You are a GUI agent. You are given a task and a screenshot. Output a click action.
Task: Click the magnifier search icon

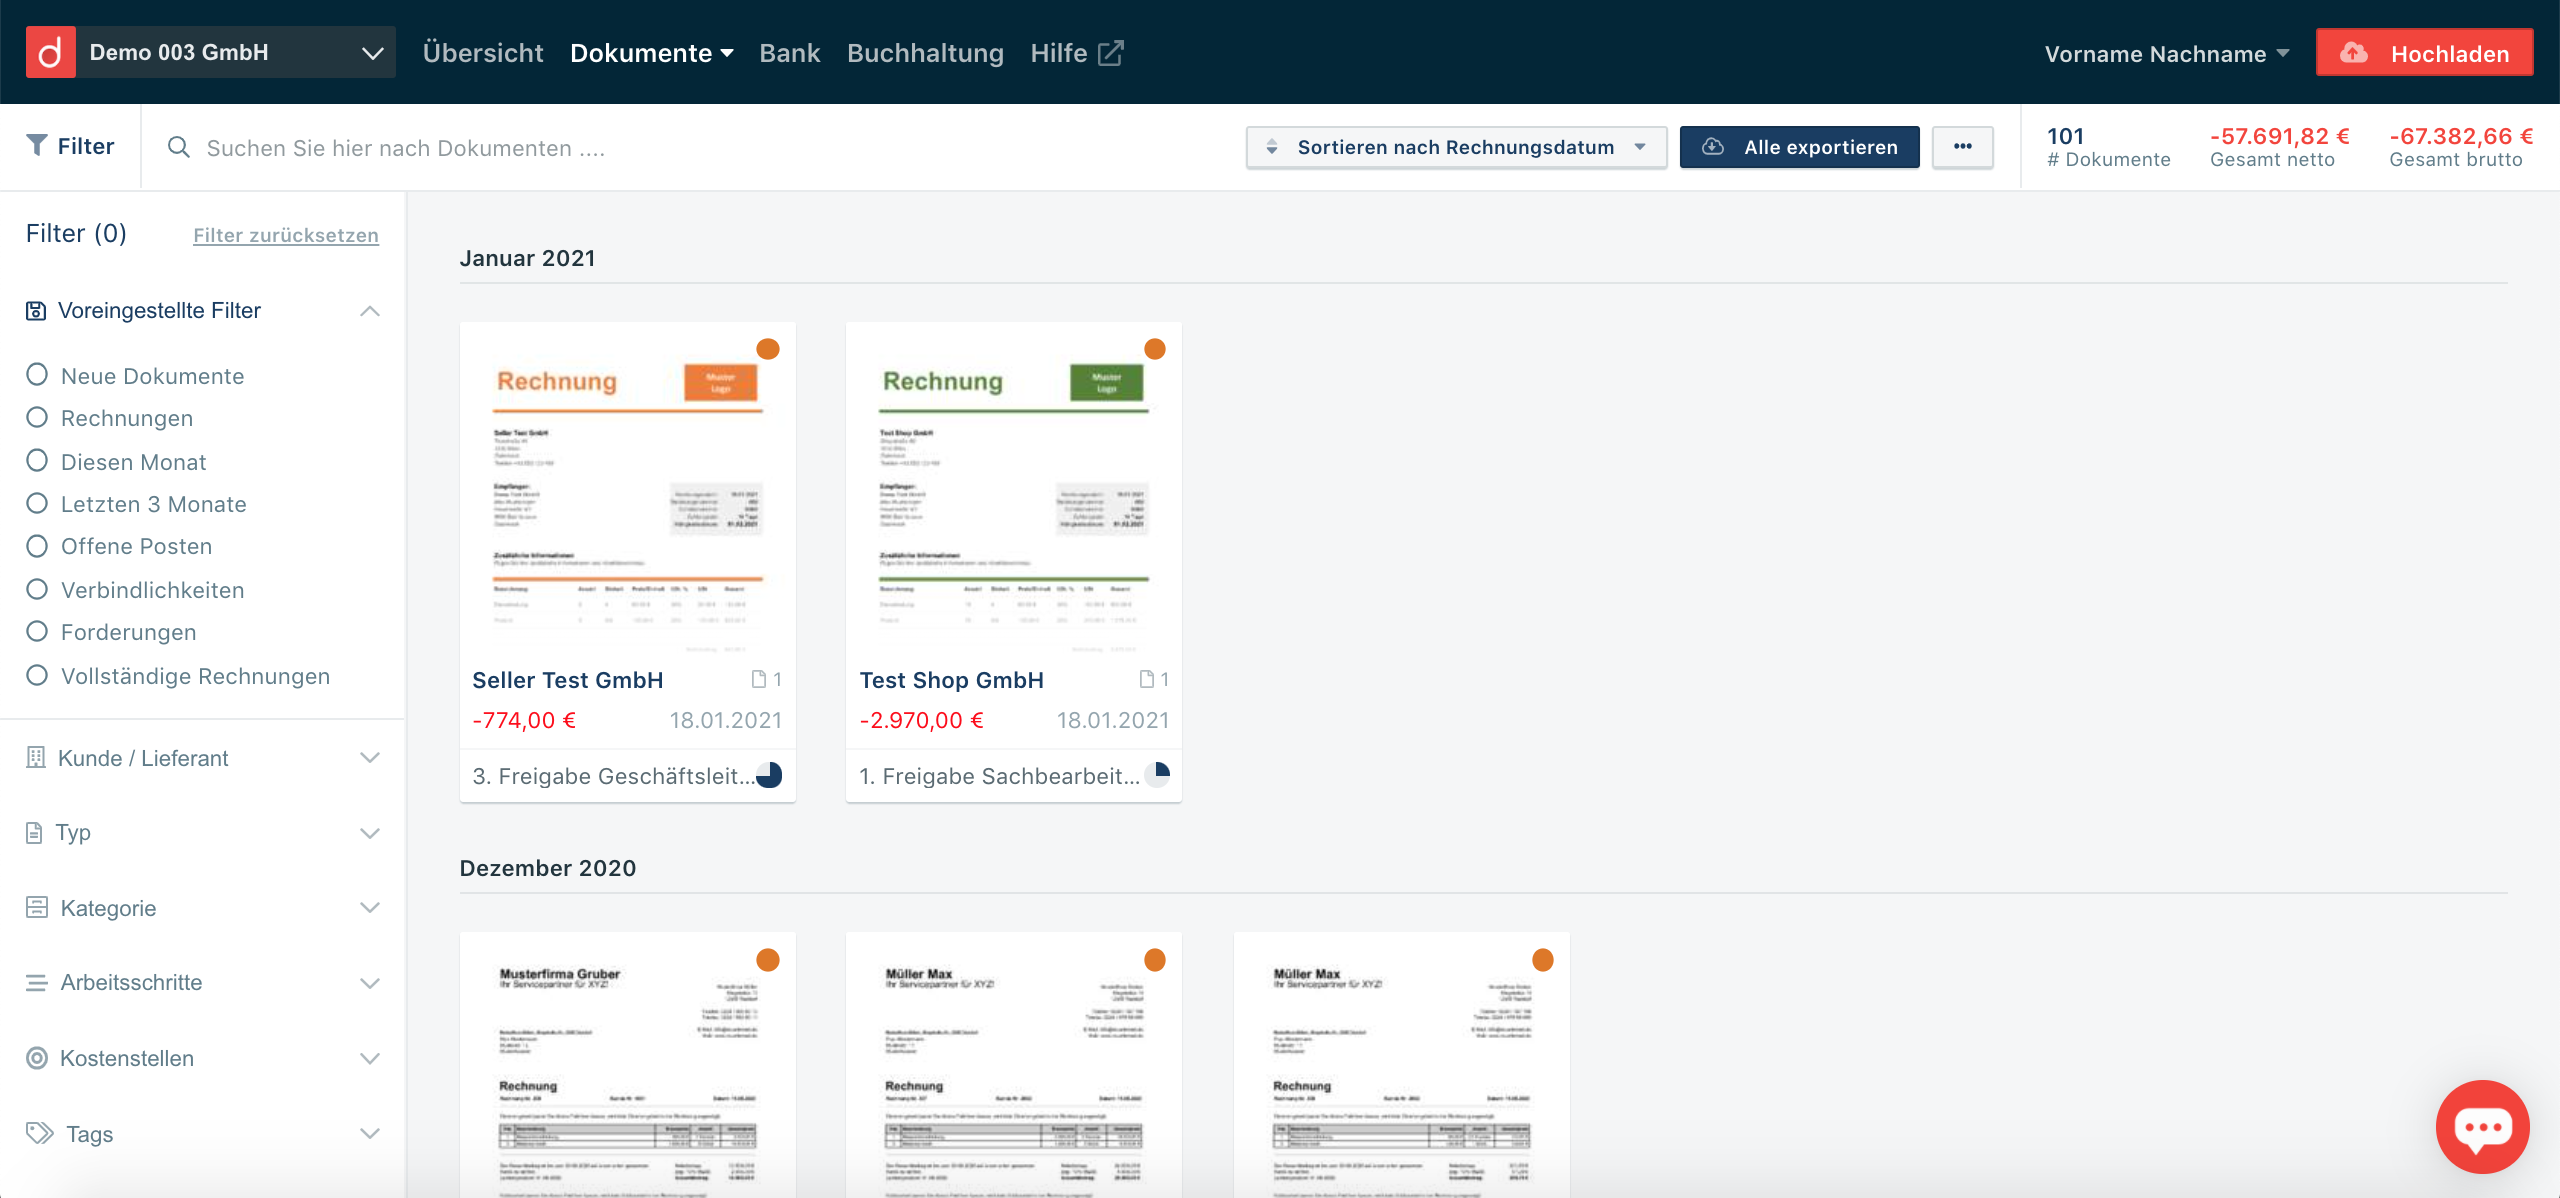pyautogui.click(x=179, y=148)
